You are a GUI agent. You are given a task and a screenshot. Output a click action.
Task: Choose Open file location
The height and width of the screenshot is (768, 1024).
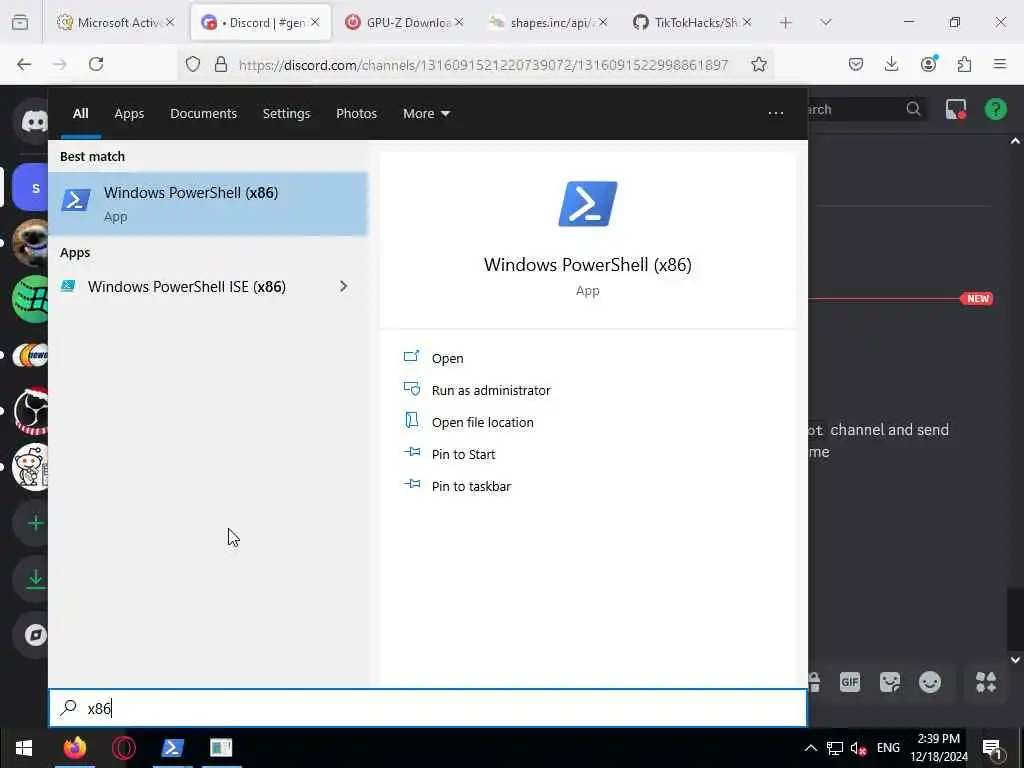click(469, 422)
